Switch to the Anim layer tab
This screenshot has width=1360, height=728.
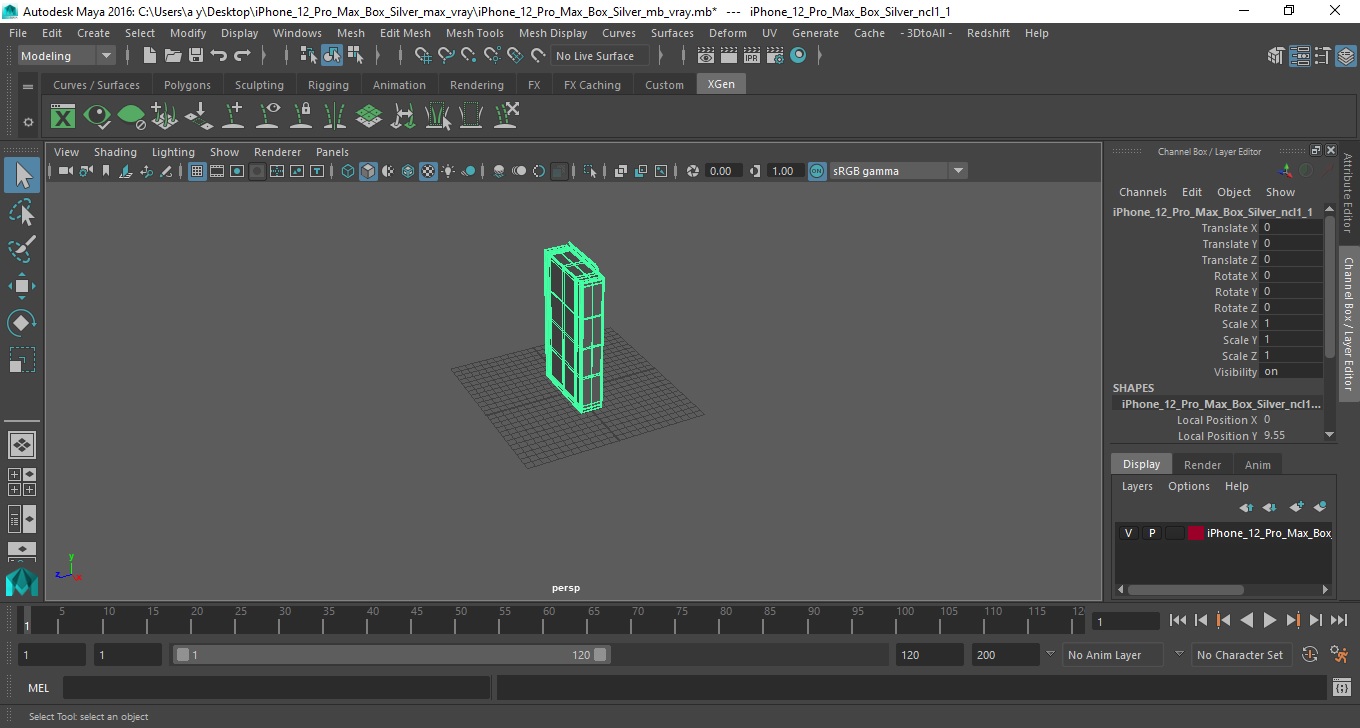coord(1257,465)
